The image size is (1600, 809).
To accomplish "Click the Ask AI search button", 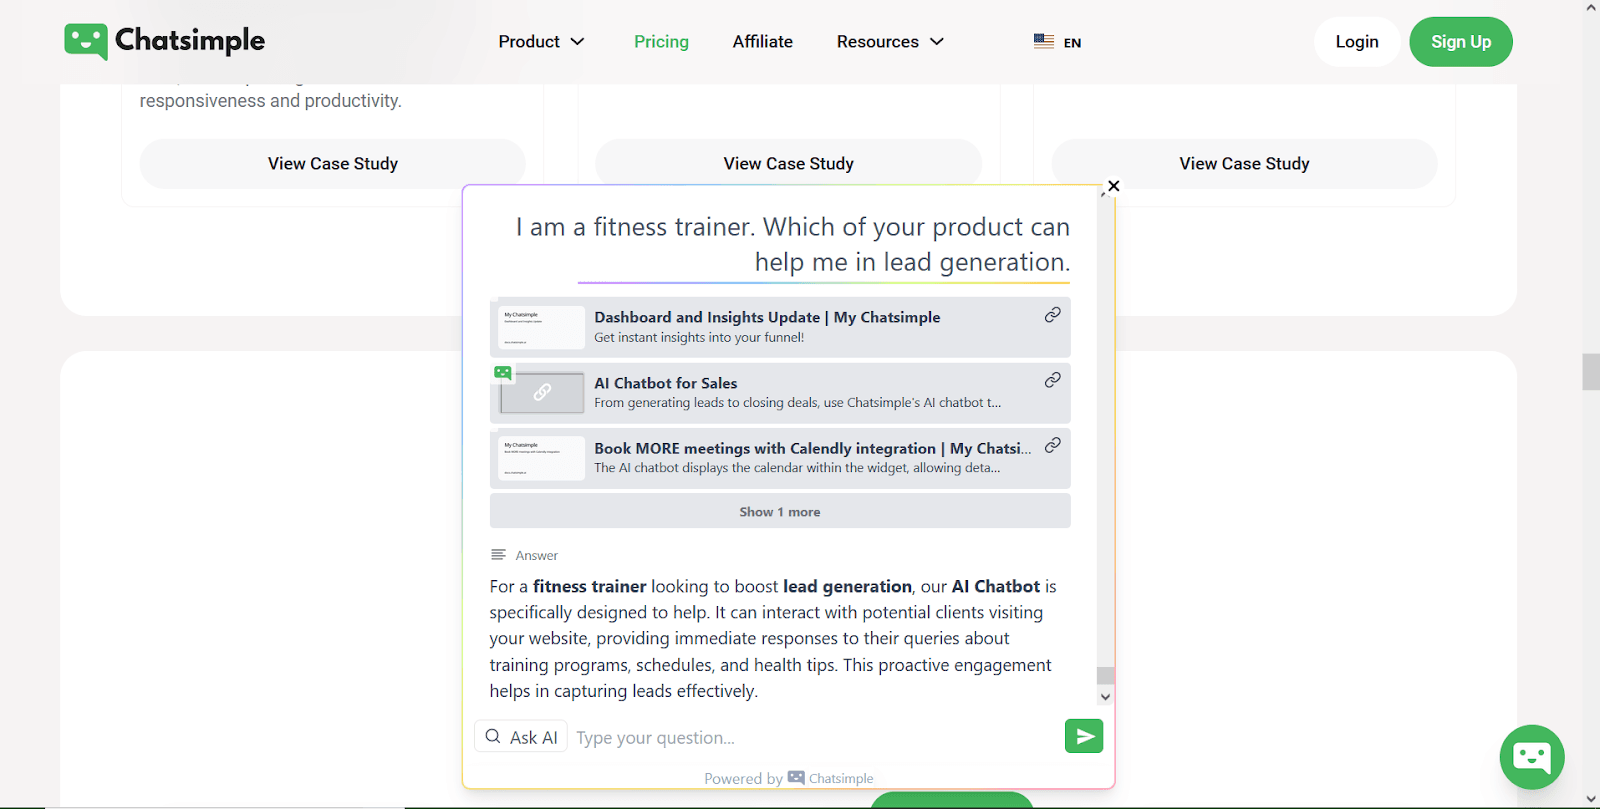I will pos(521,737).
